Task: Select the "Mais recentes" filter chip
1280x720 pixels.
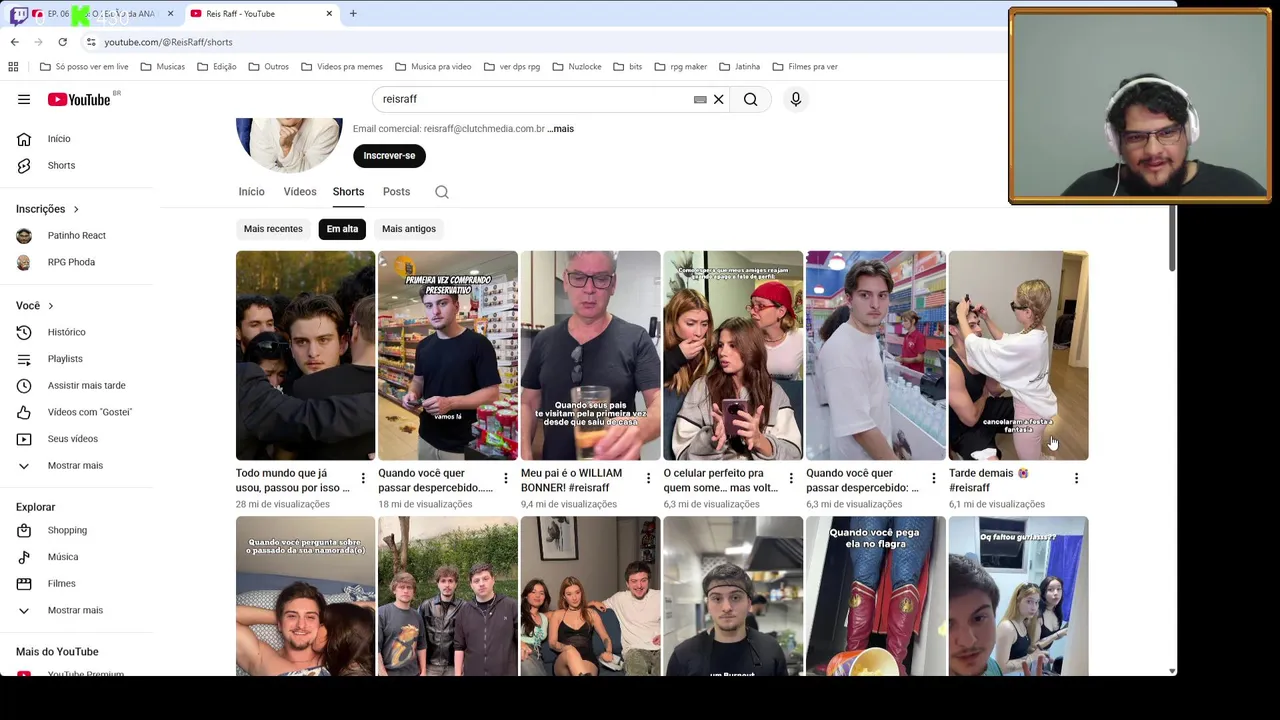Action: pyautogui.click(x=273, y=229)
